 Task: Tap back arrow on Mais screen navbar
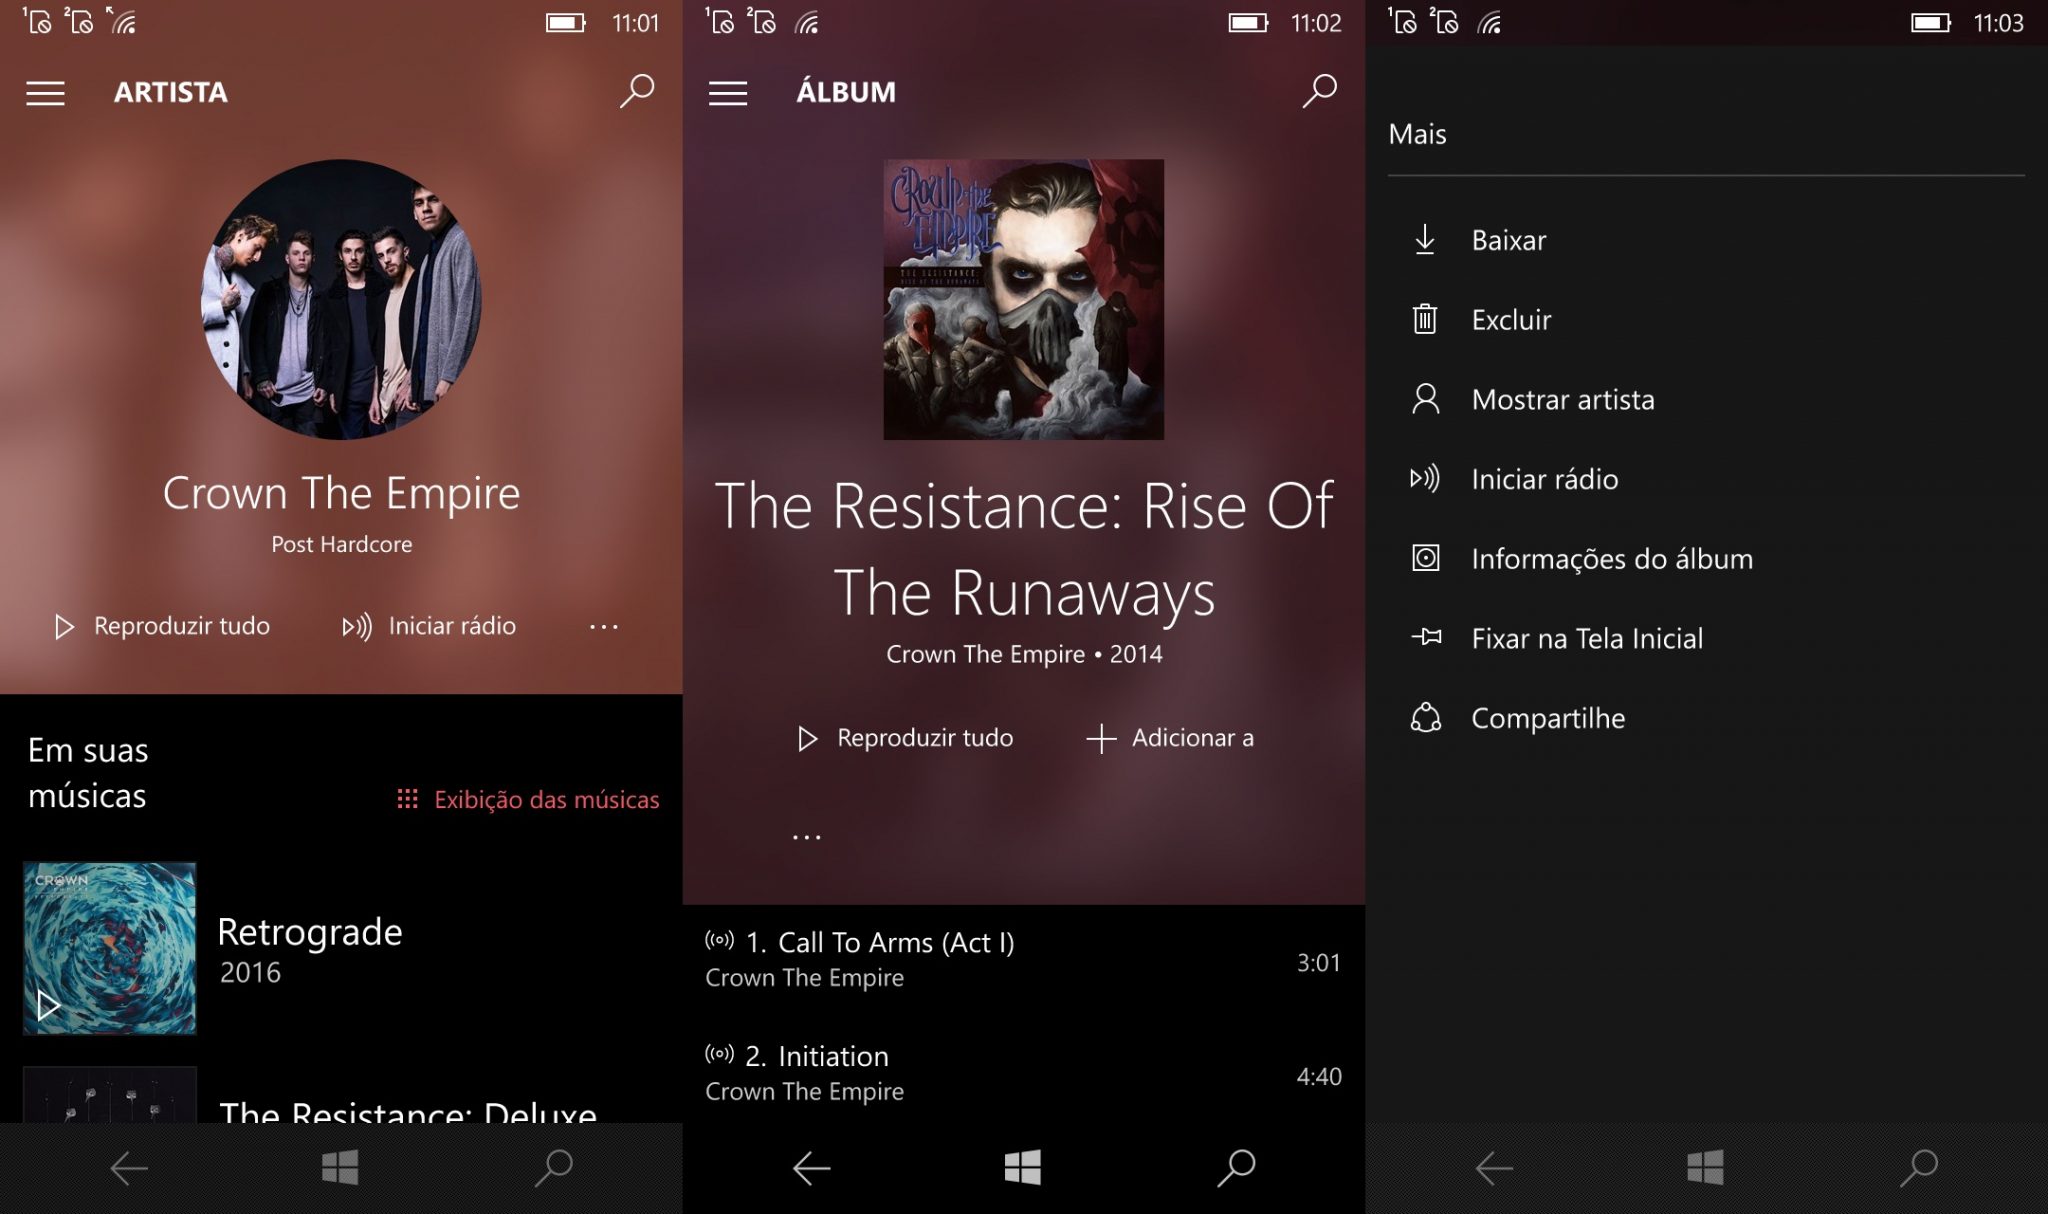pyautogui.click(x=1494, y=1167)
